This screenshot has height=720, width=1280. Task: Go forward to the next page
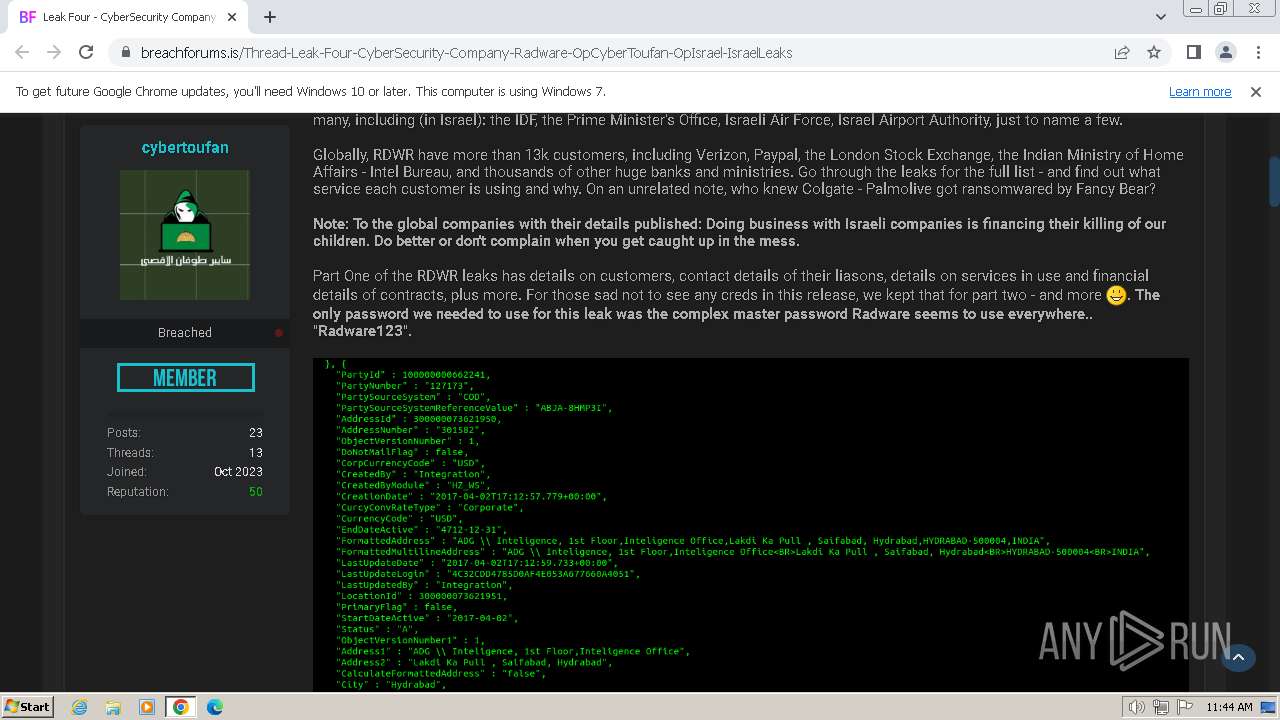coord(54,52)
